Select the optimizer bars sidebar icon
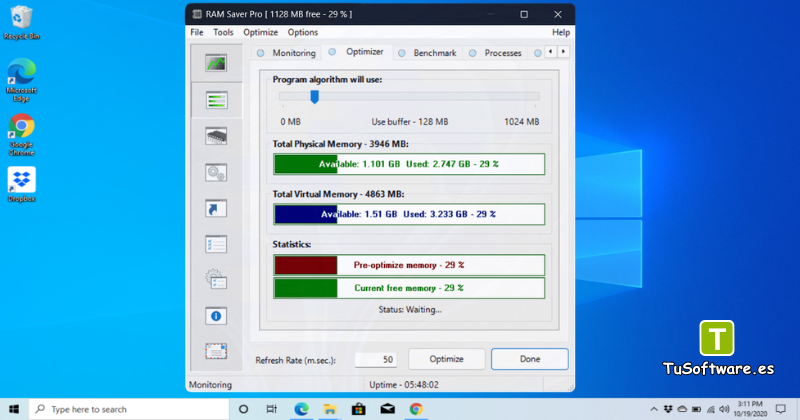Image resolution: width=800 pixels, height=420 pixels. coord(216,100)
